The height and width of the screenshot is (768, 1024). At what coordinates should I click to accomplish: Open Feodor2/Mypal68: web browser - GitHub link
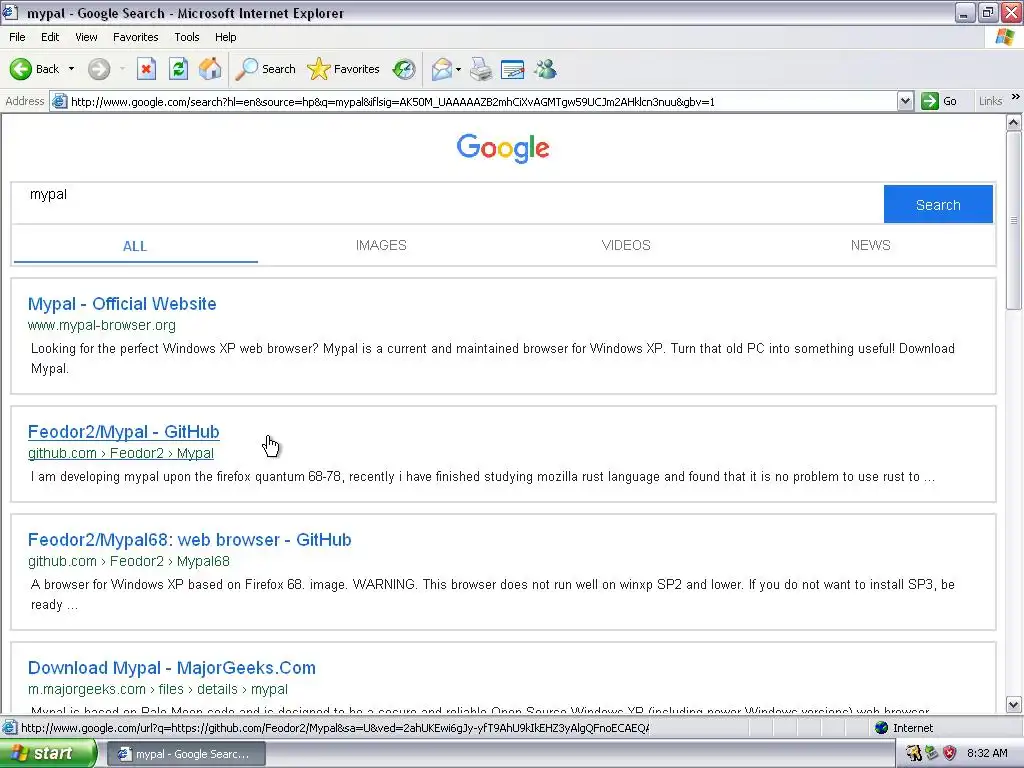189,539
